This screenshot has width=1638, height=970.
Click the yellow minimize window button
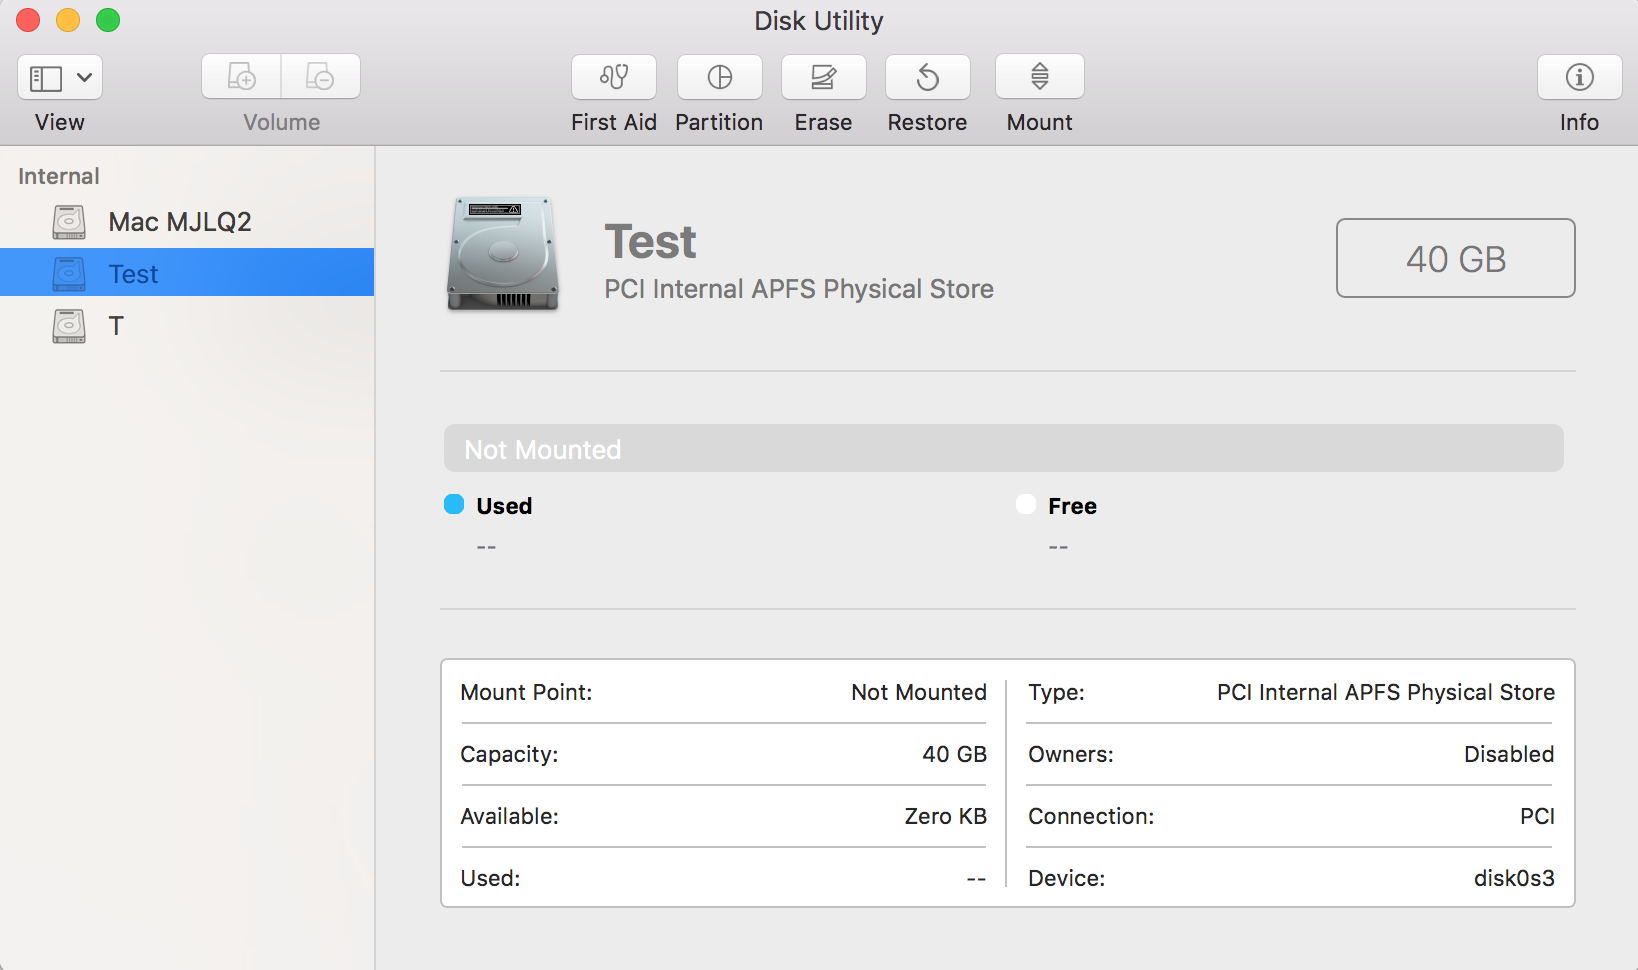point(68,20)
